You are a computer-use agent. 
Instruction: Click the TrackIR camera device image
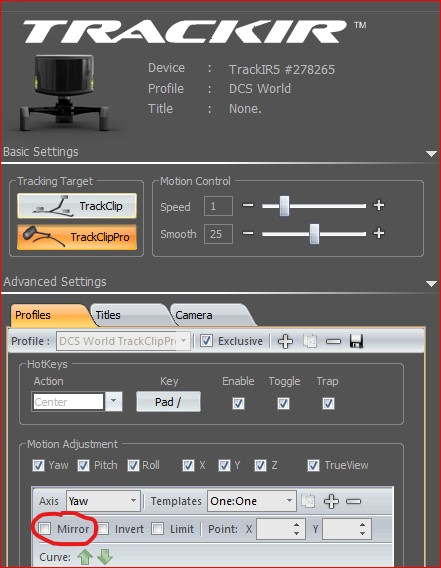65,92
